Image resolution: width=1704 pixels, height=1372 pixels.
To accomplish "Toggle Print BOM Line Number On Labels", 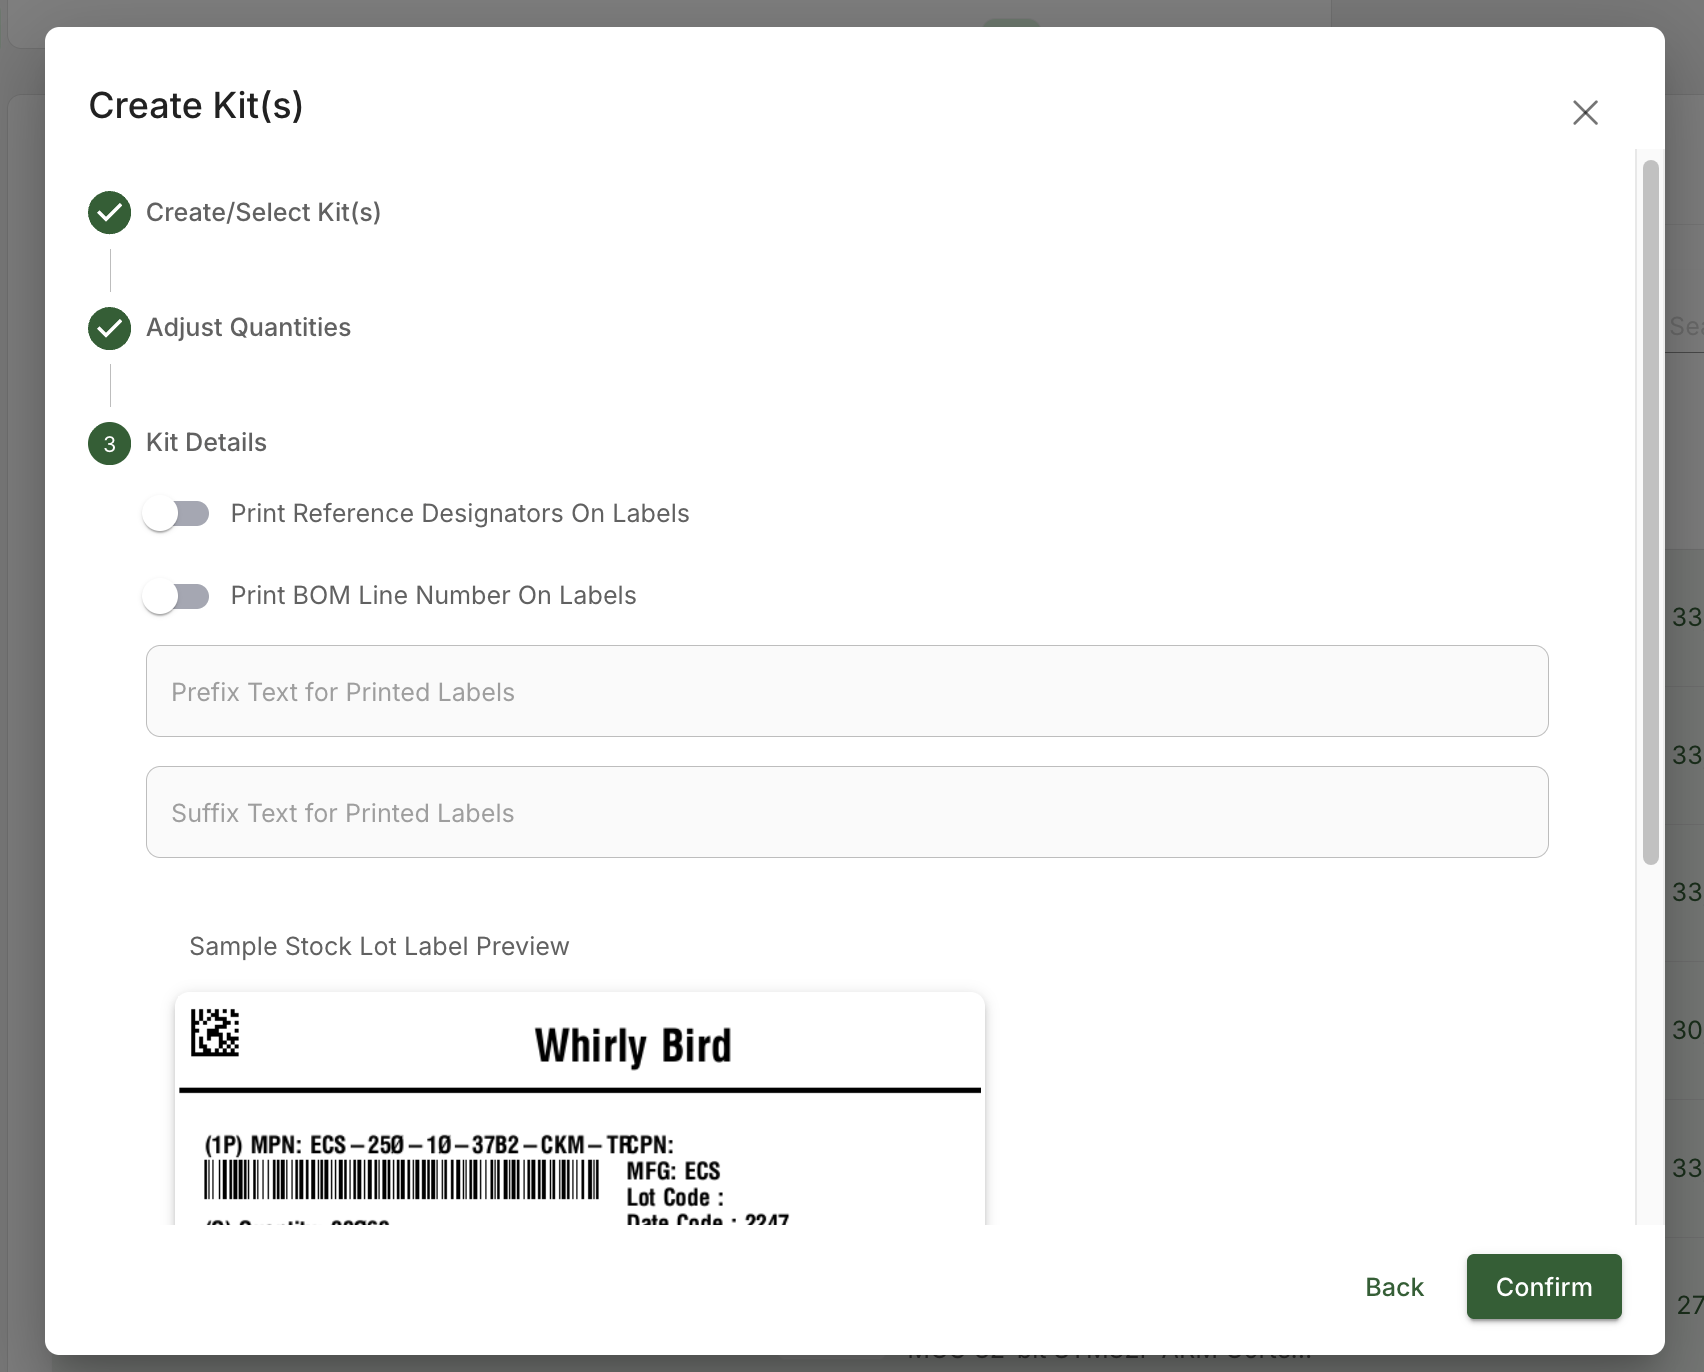I will click(x=176, y=596).
